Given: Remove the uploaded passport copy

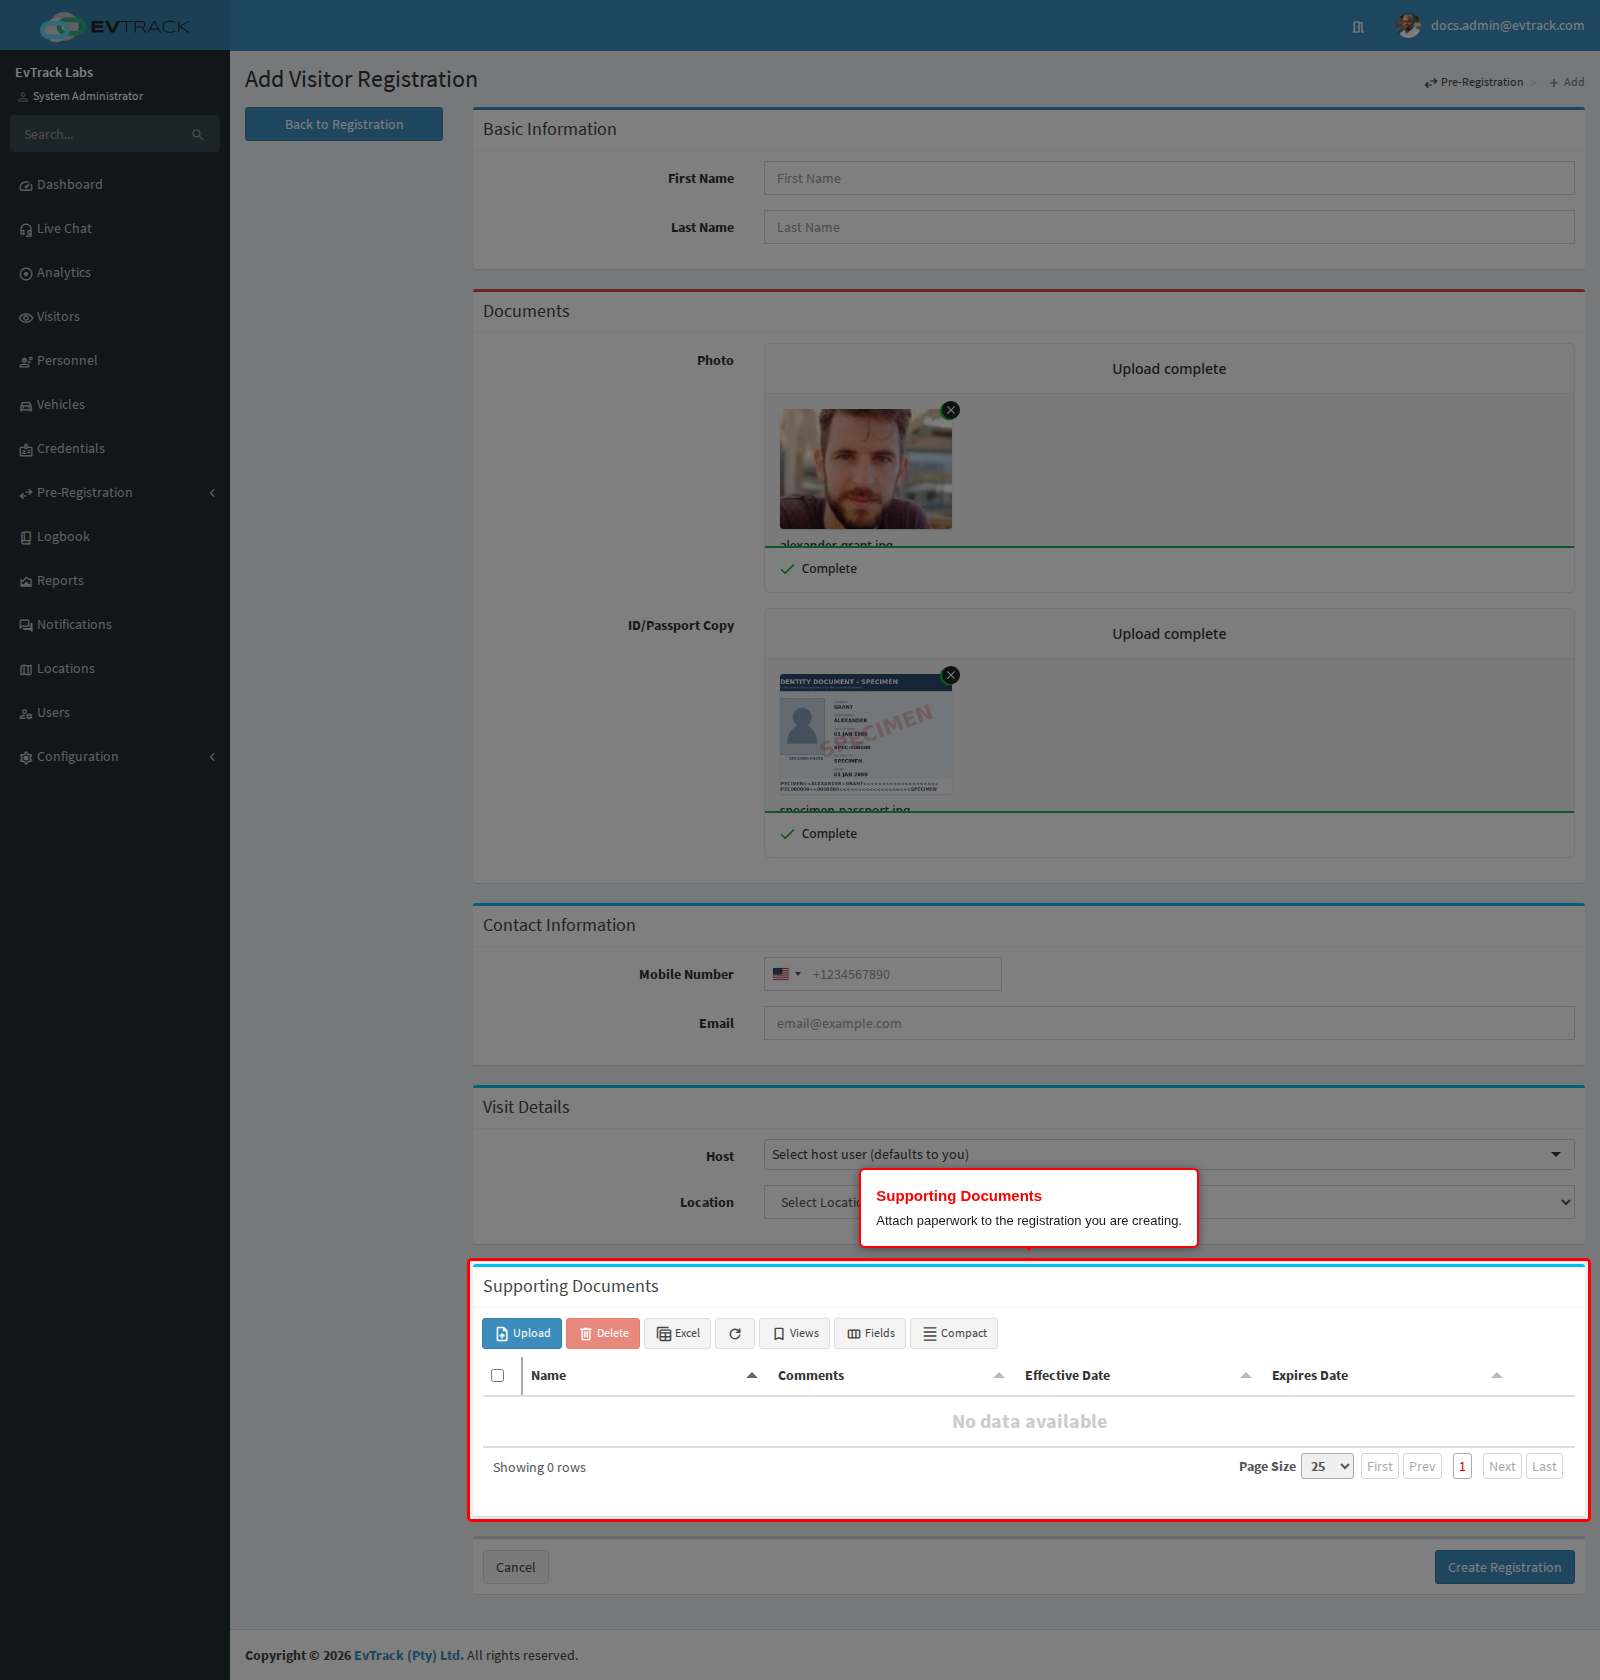Looking at the screenshot, I should pyautogui.click(x=951, y=675).
